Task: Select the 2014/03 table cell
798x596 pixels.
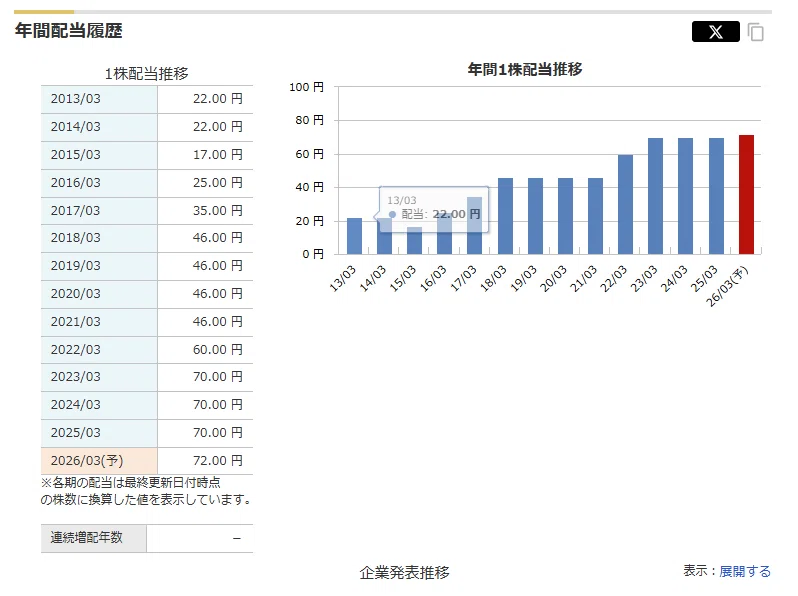Action: (99, 127)
